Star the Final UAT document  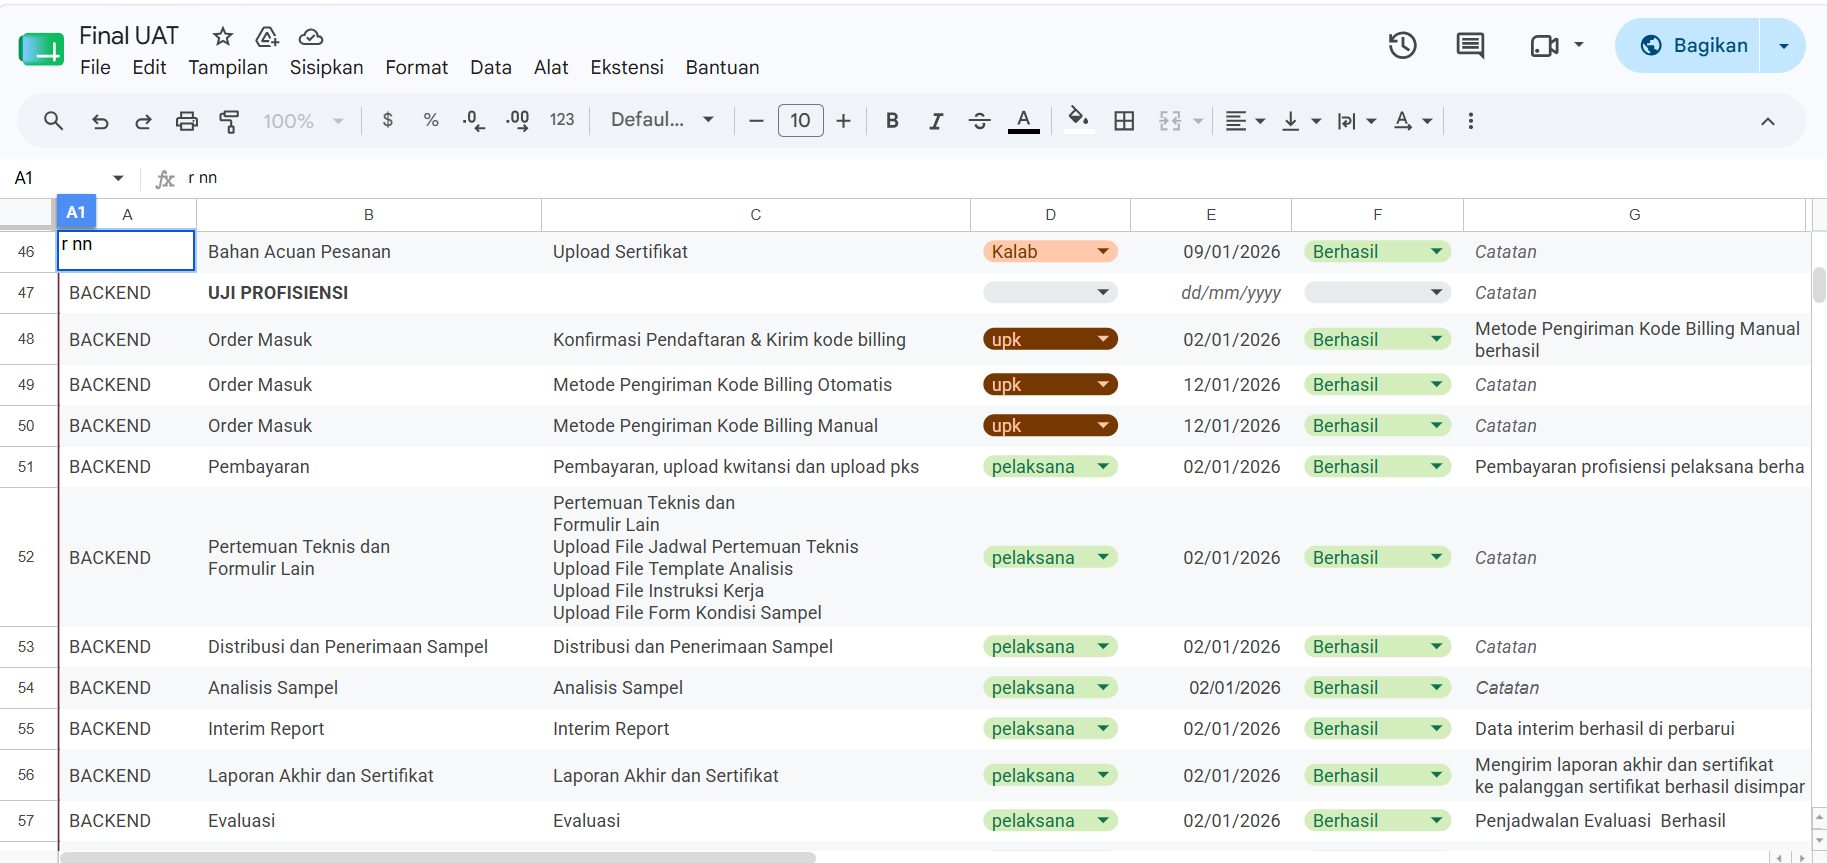(x=223, y=37)
